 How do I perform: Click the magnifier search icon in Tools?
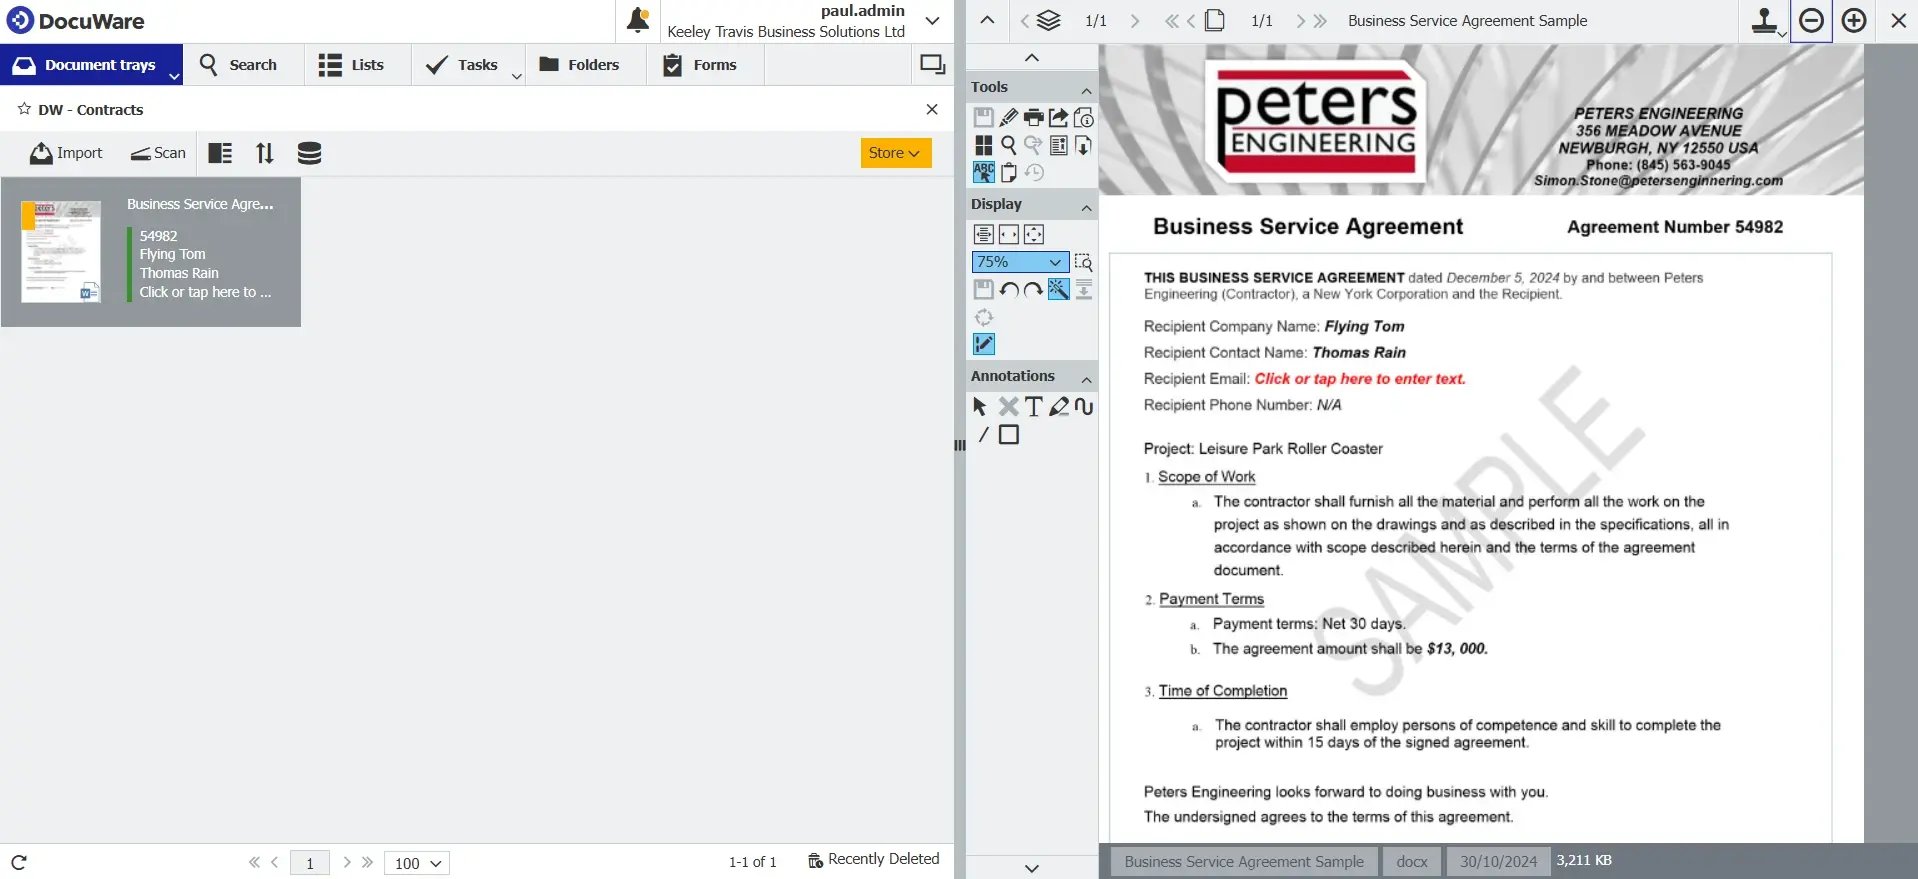click(x=1009, y=145)
